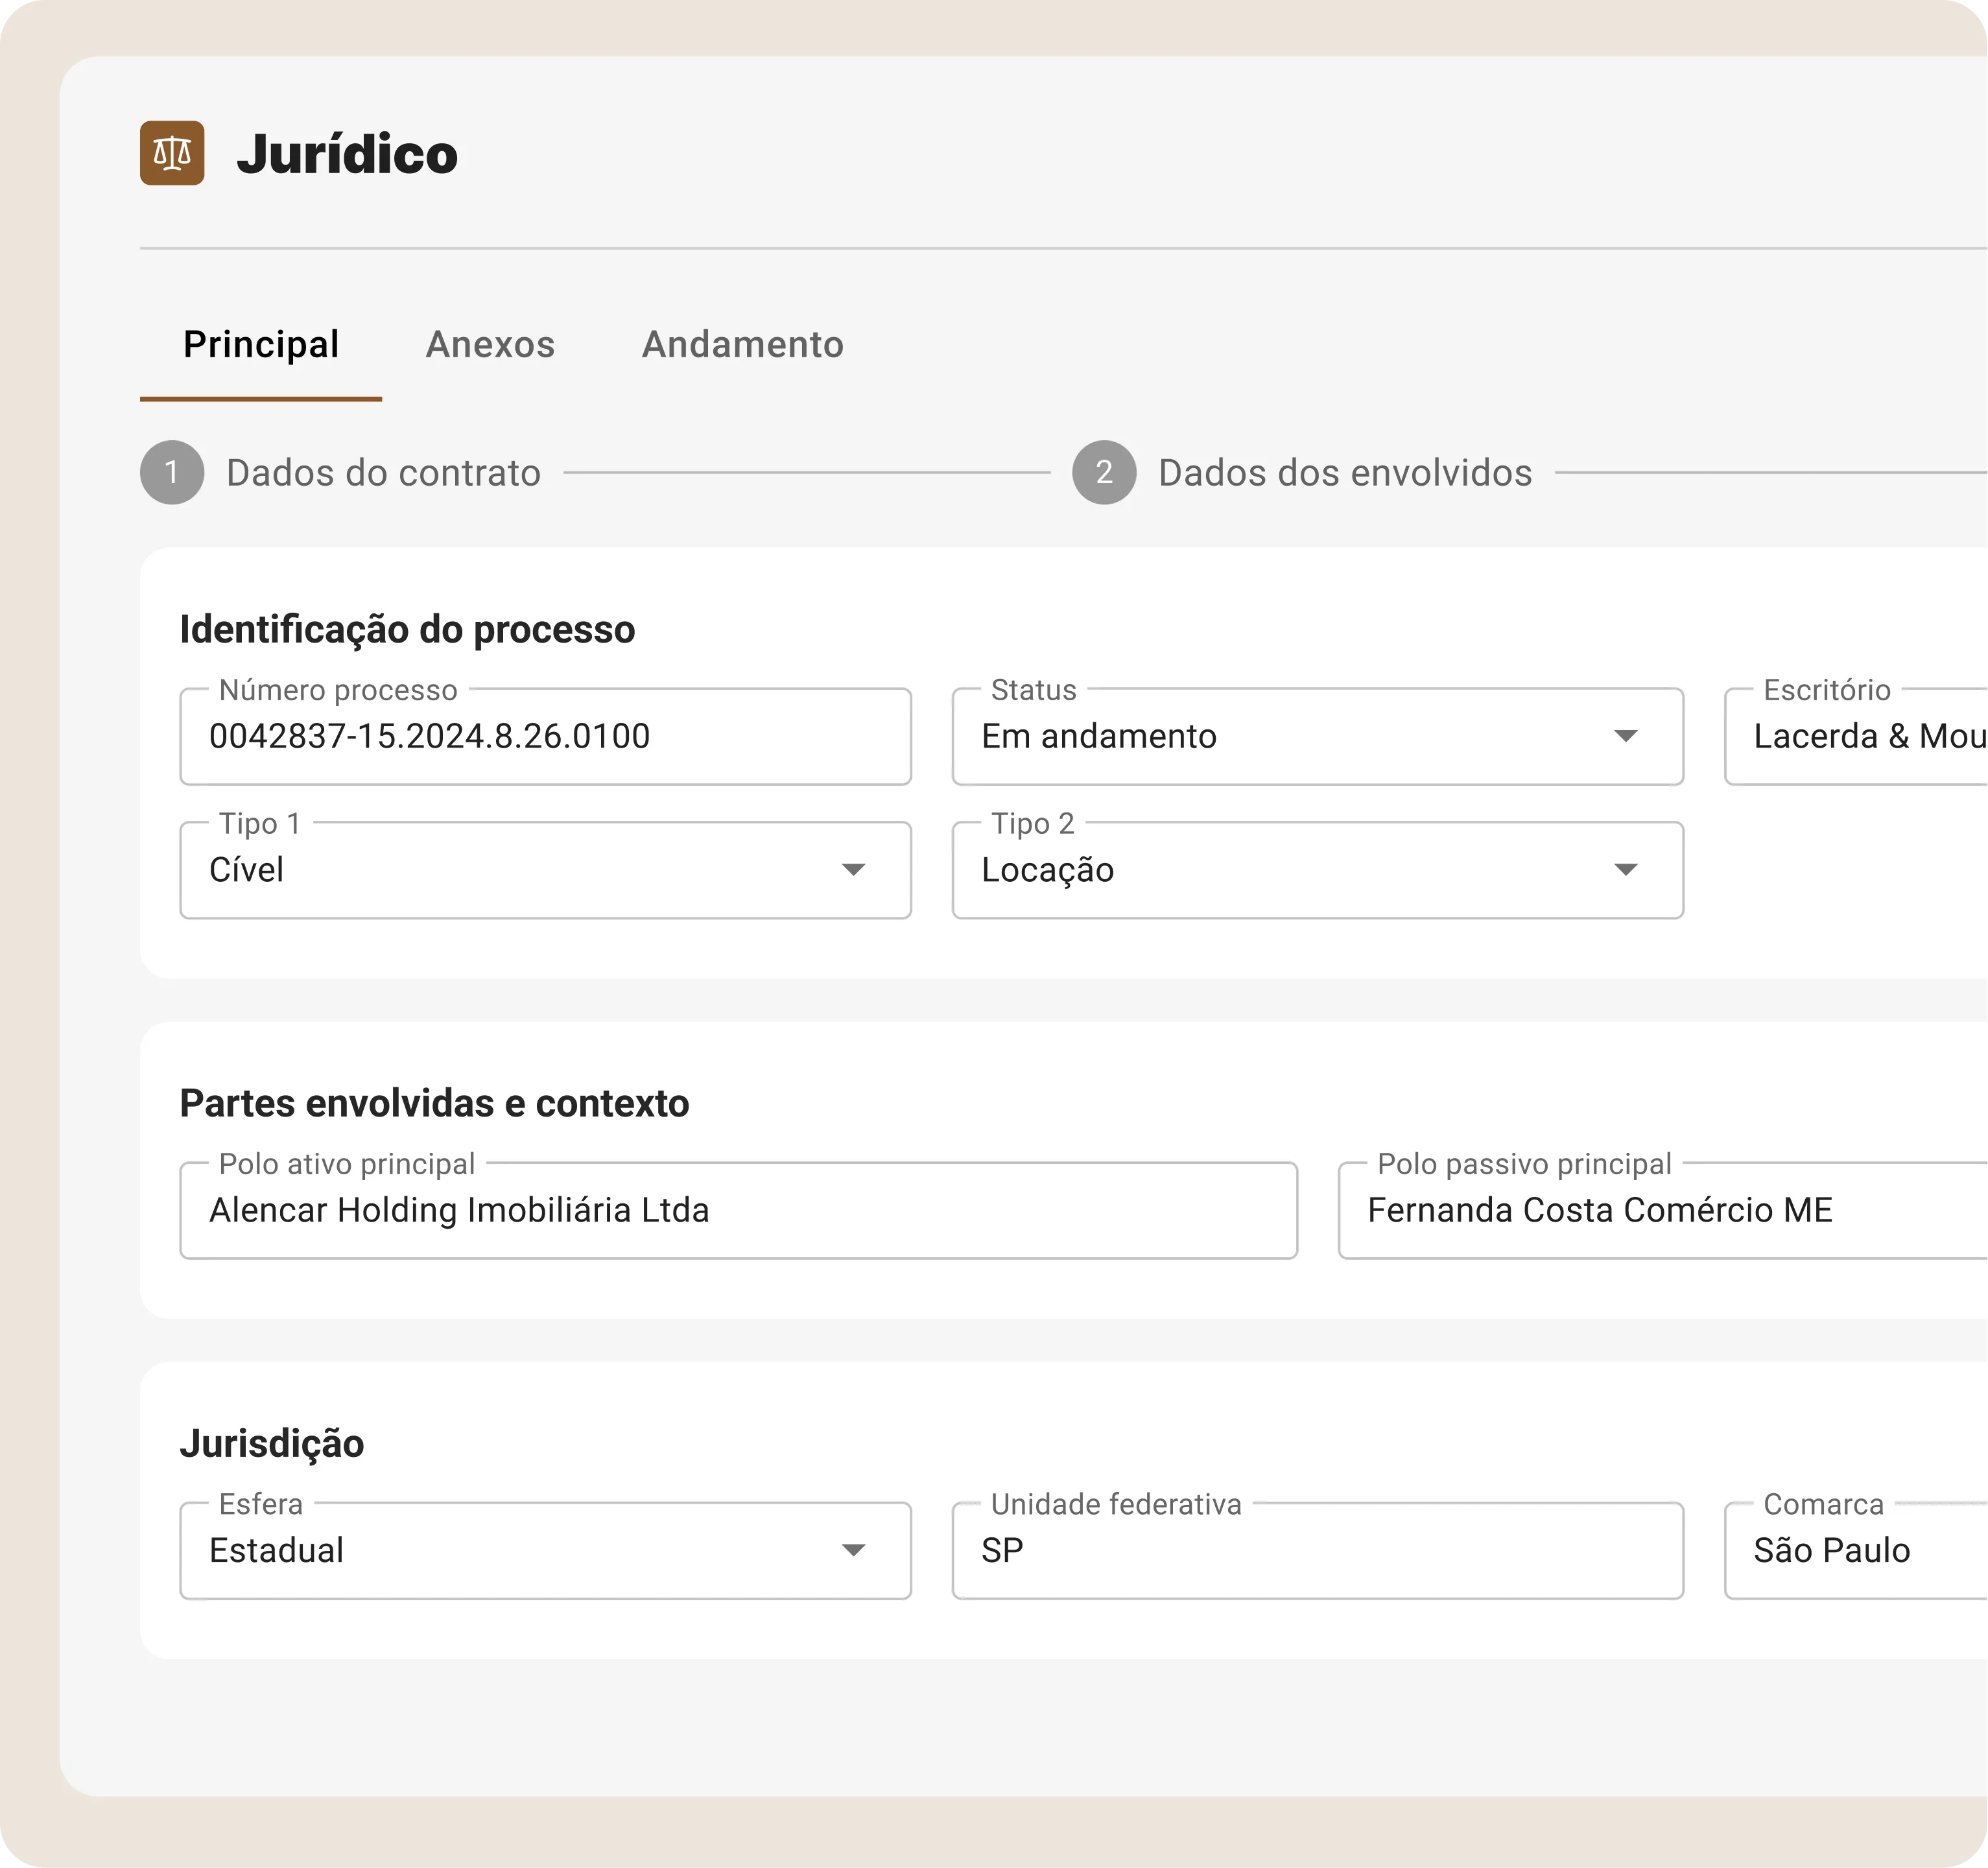Viewport: 1988px width, 1868px height.
Task: Click the Partes envolvidas e contexto heading
Action: pos(434,1104)
